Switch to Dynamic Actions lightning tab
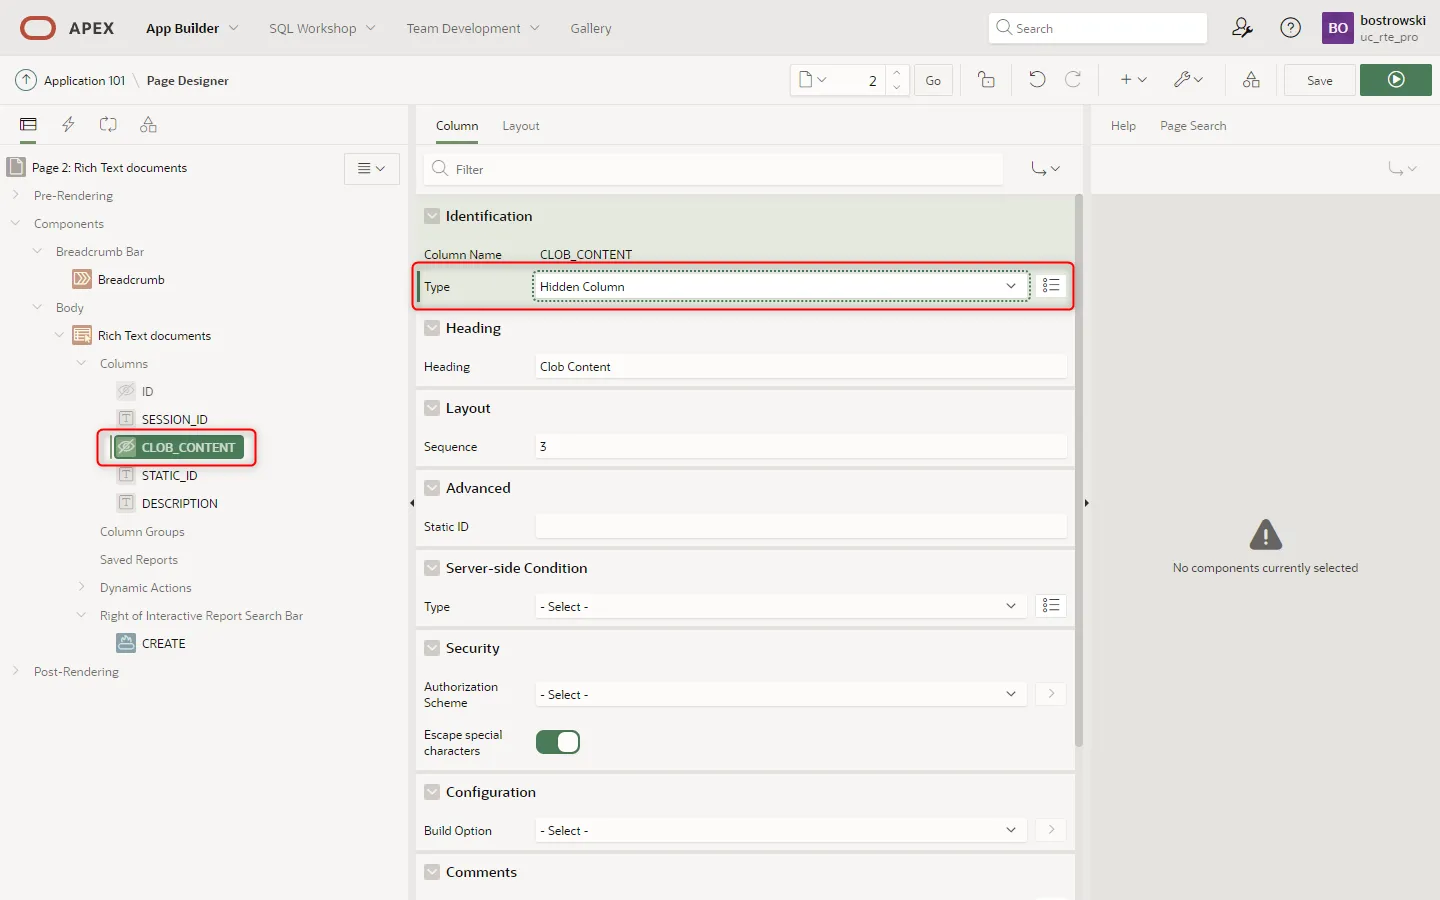The height and width of the screenshot is (900, 1440). tap(68, 125)
